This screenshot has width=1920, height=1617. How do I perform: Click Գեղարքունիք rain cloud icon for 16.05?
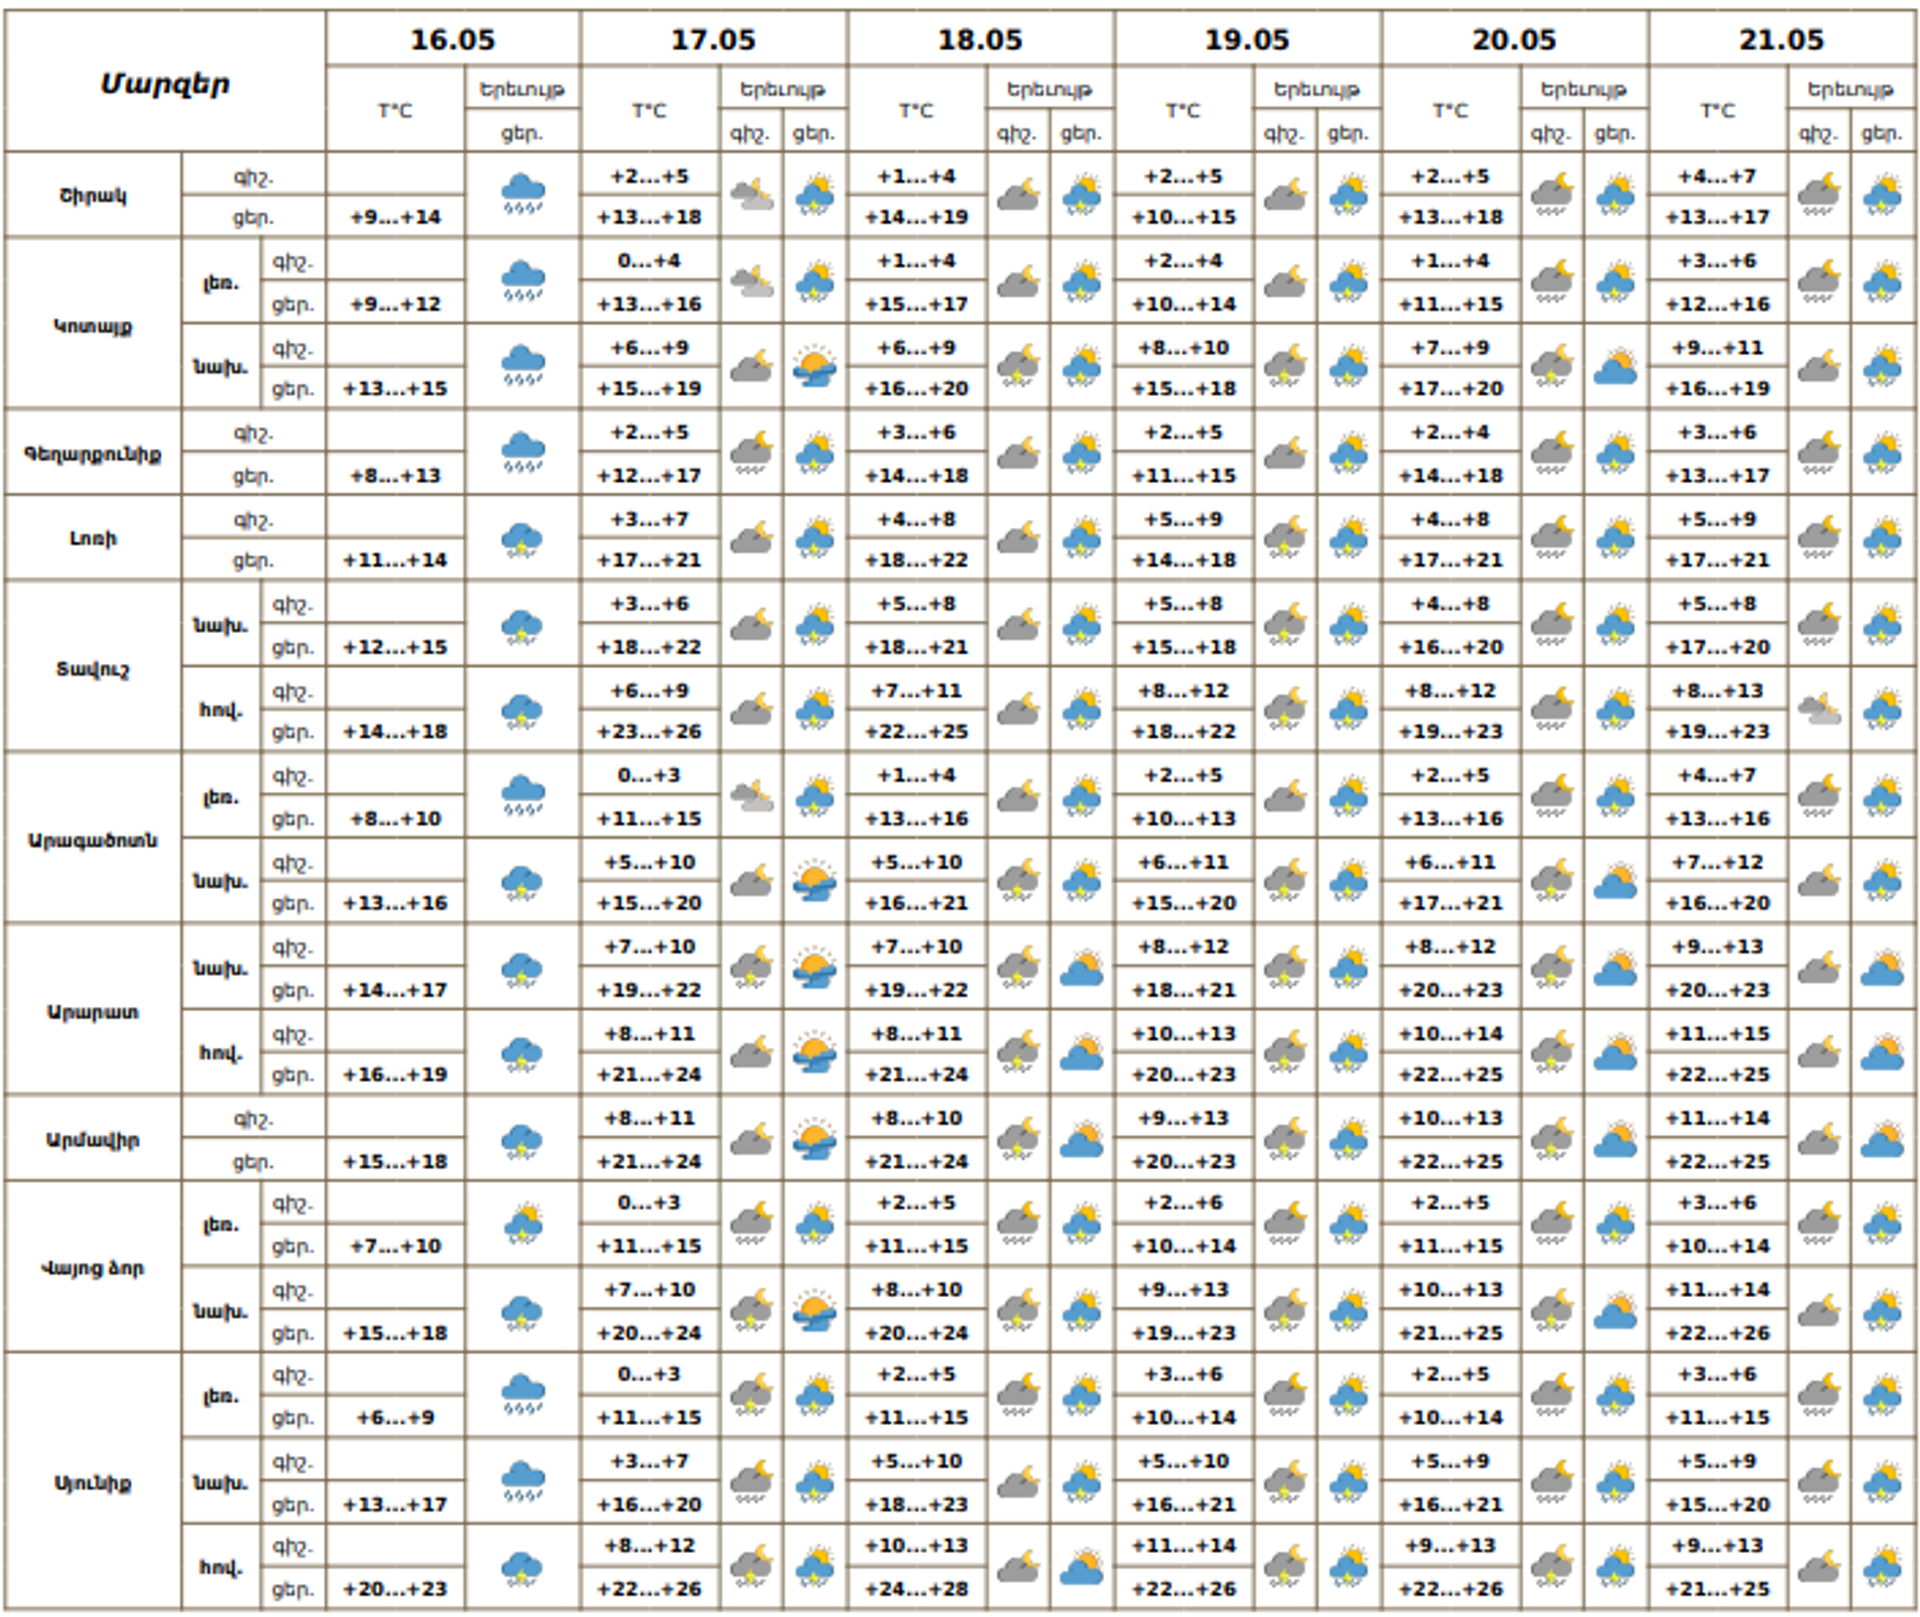click(x=523, y=452)
